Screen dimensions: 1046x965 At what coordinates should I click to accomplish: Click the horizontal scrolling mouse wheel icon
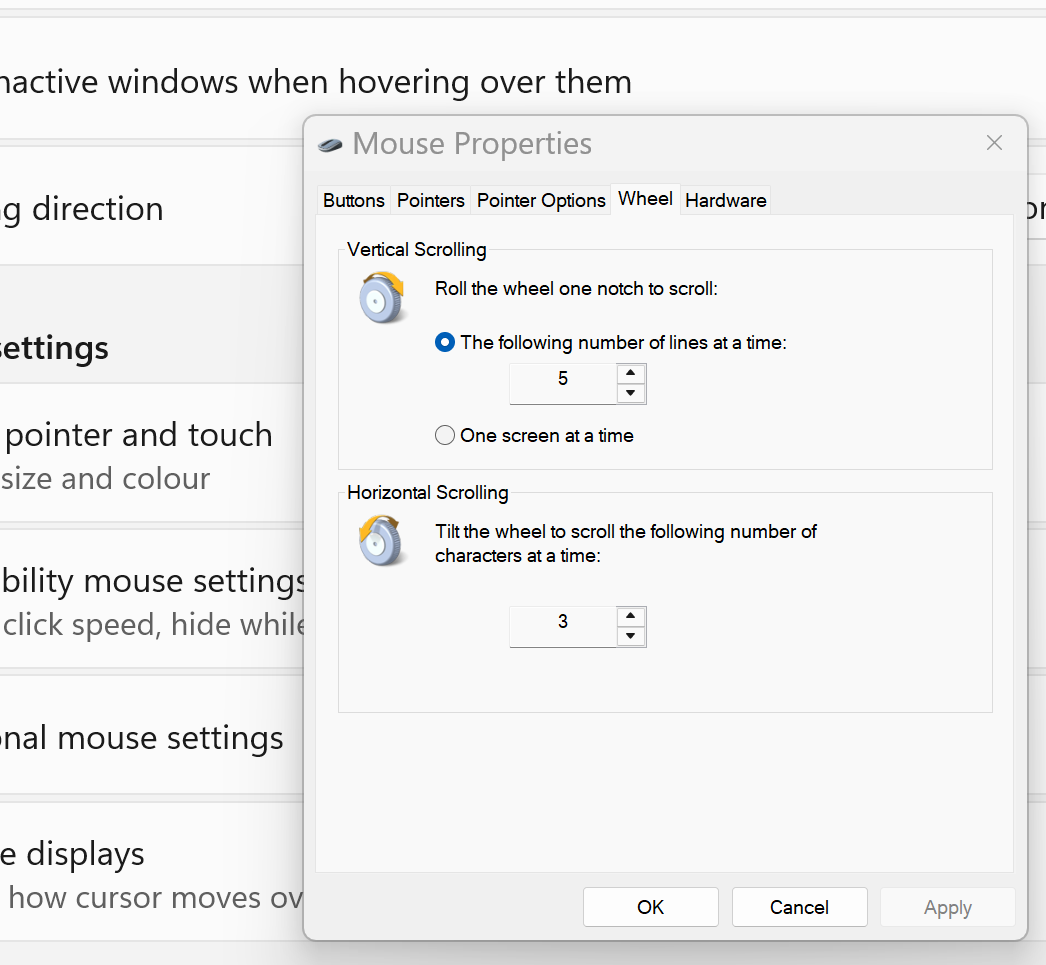tap(382, 540)
